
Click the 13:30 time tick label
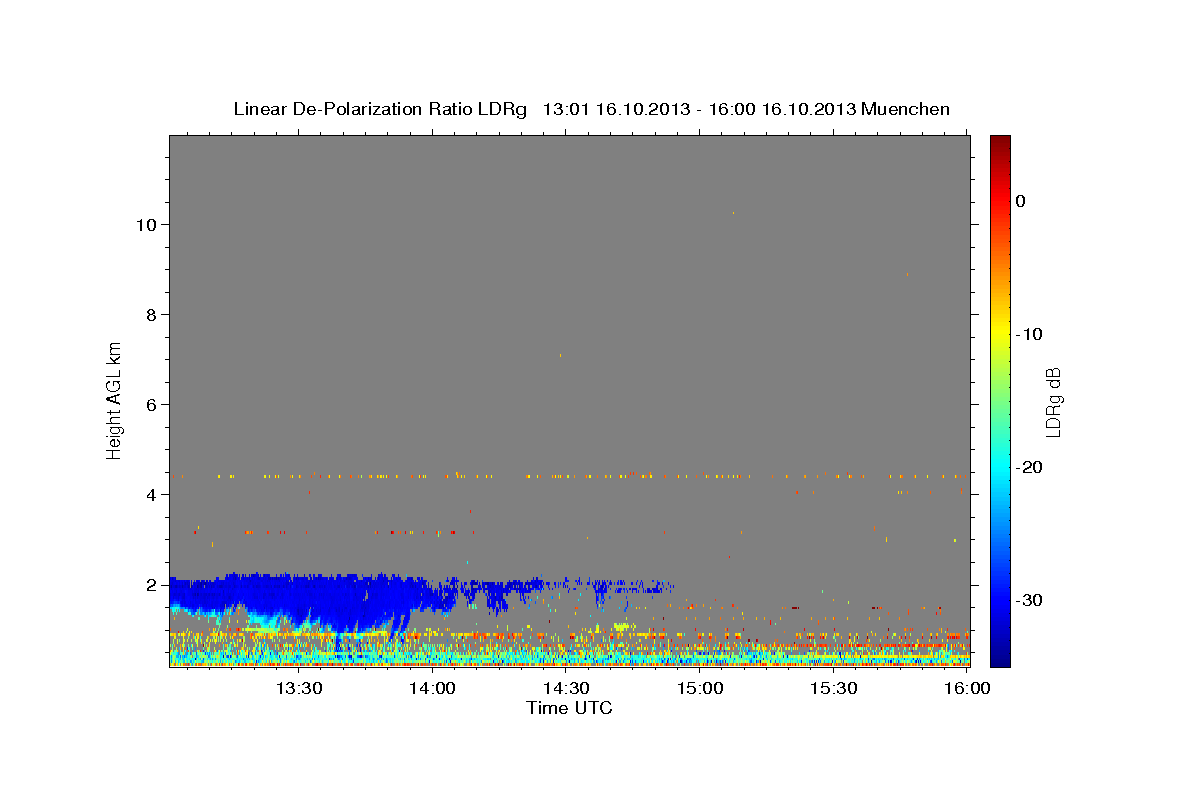click(x=298, y=688)
